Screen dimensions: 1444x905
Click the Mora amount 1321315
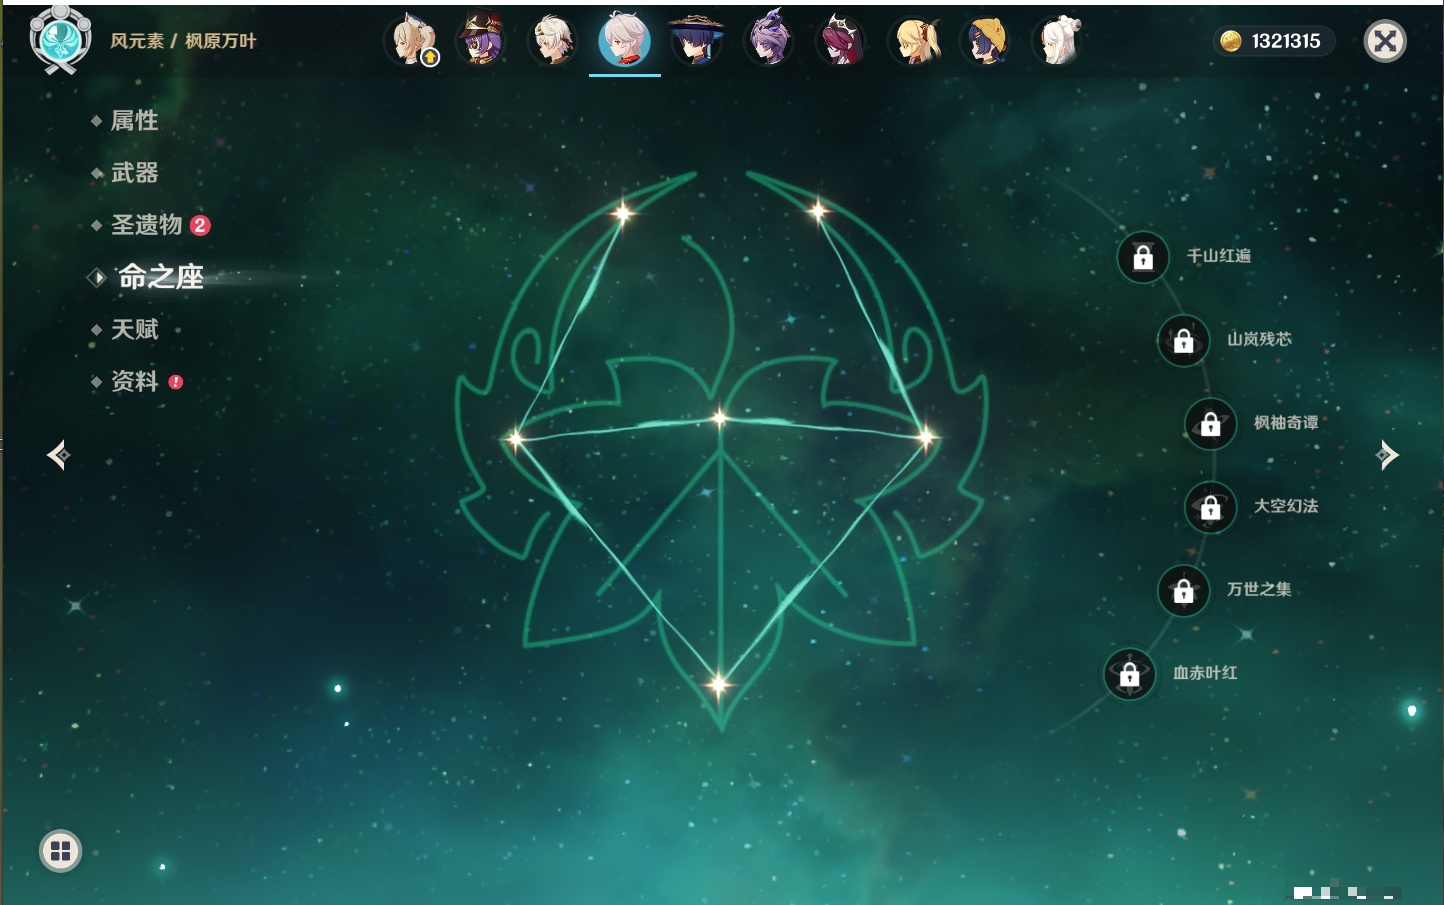1286,41
